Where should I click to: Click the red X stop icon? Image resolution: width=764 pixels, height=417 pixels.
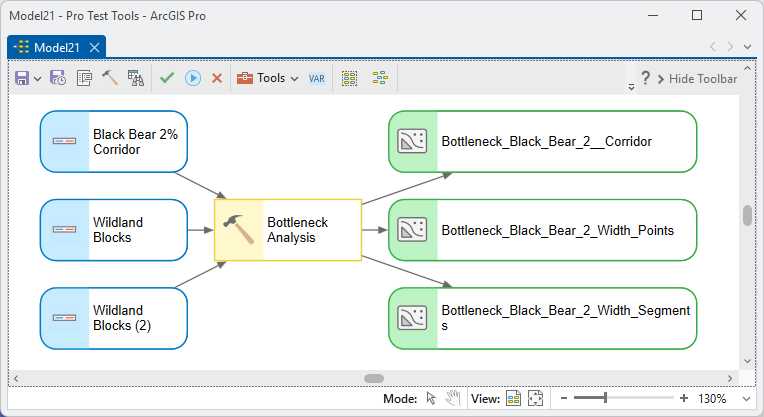217,78
